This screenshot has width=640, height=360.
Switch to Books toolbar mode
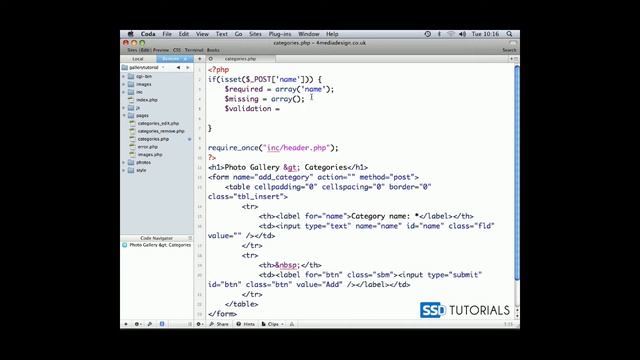click(213, 50)
